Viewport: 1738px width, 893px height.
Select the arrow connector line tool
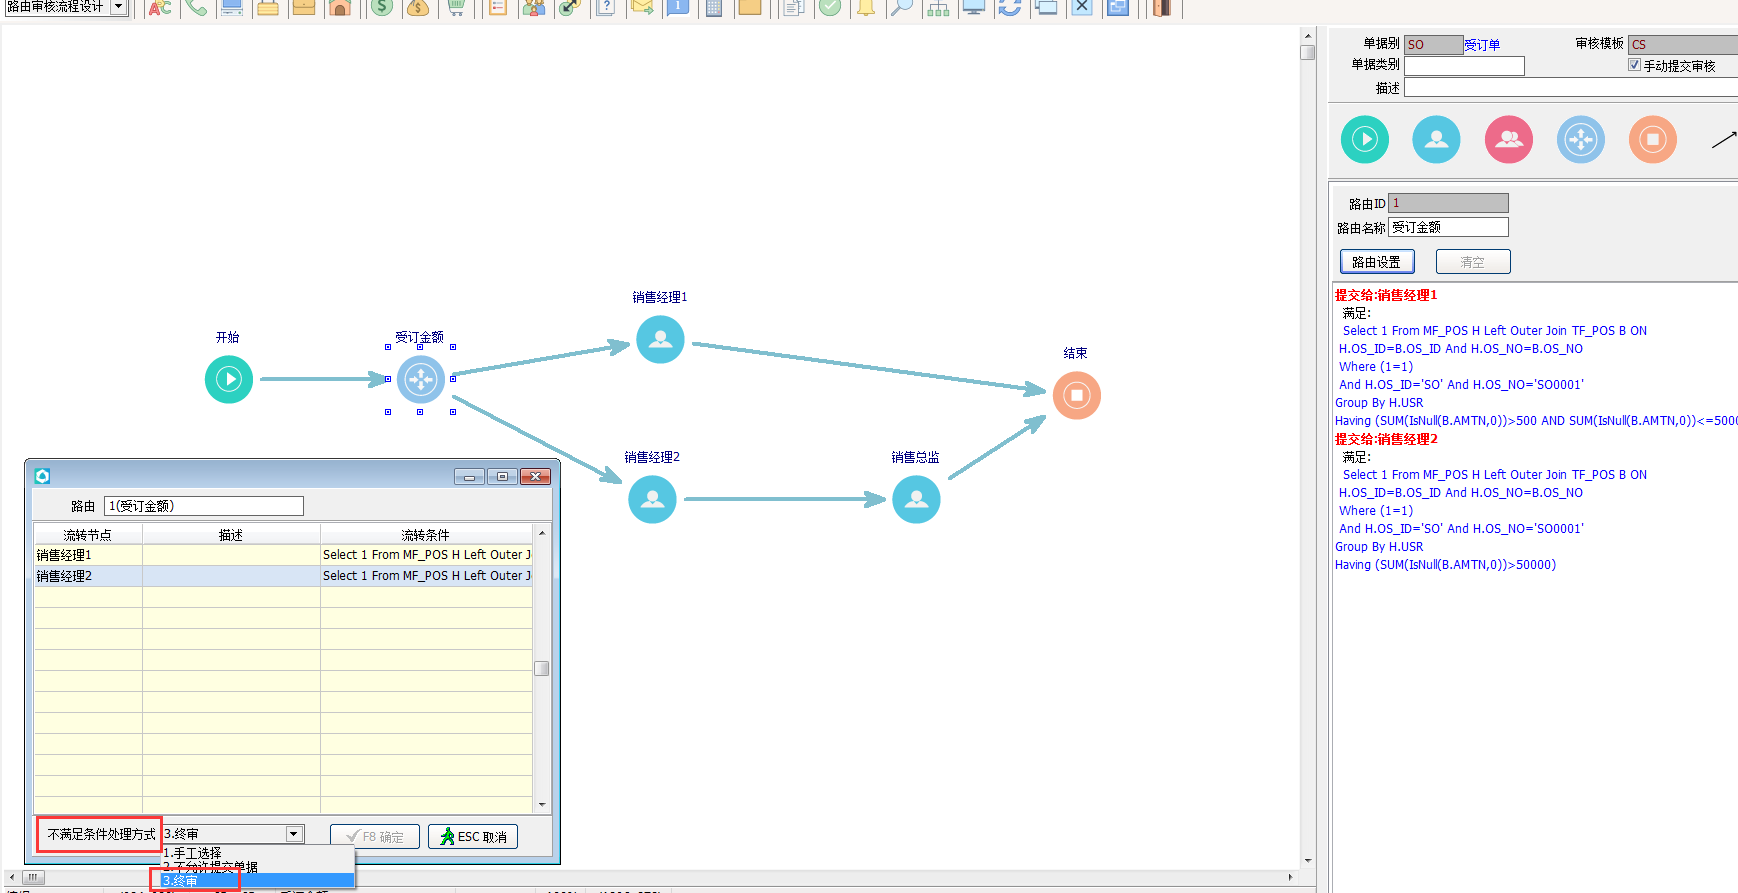1723,140
